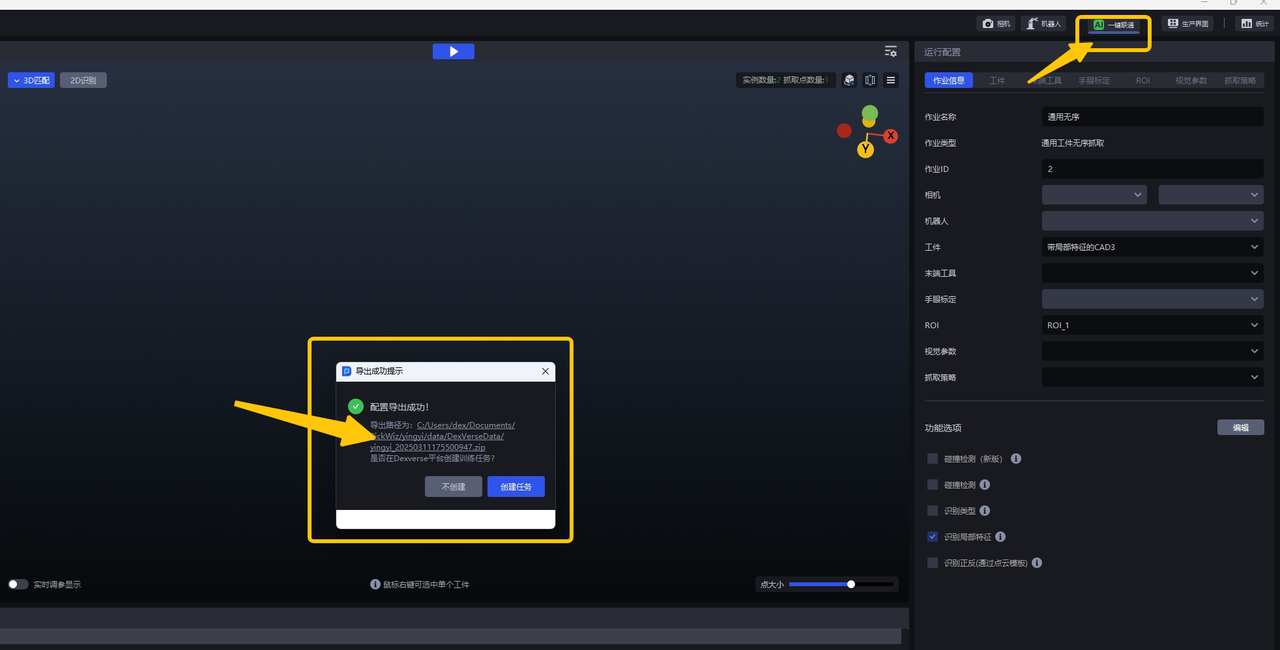The height and width of the screenshot is (650, 1280).
Task: Expand the 工件 dropdown
Action: pos(1152,247)
